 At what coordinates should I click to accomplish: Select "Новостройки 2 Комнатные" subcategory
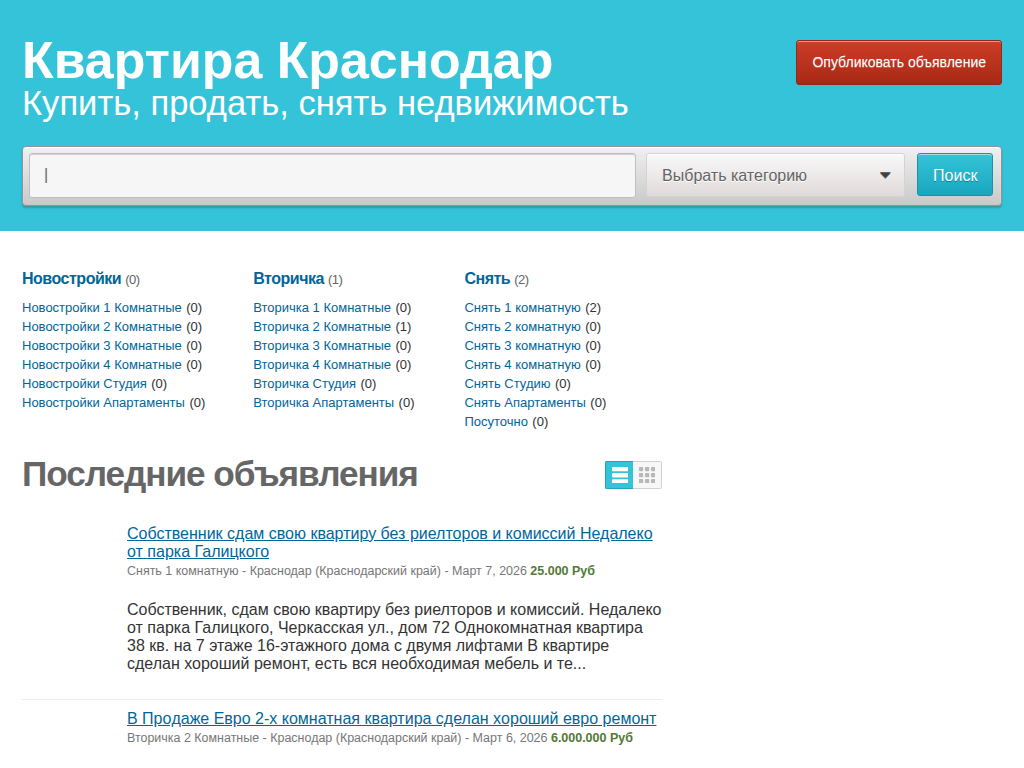click(x=103, y=326)
